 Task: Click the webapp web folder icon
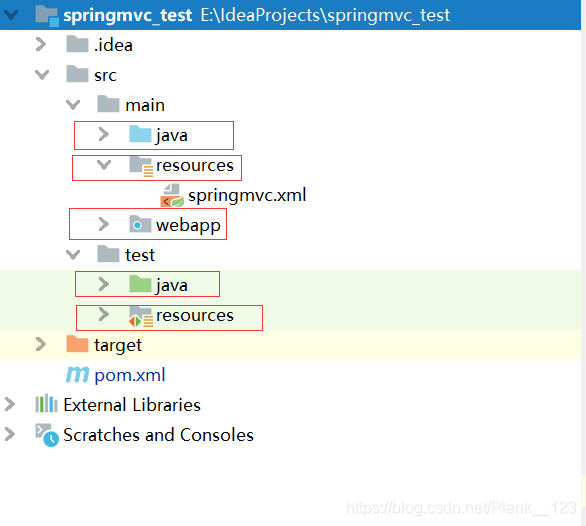tap(140, 224)
